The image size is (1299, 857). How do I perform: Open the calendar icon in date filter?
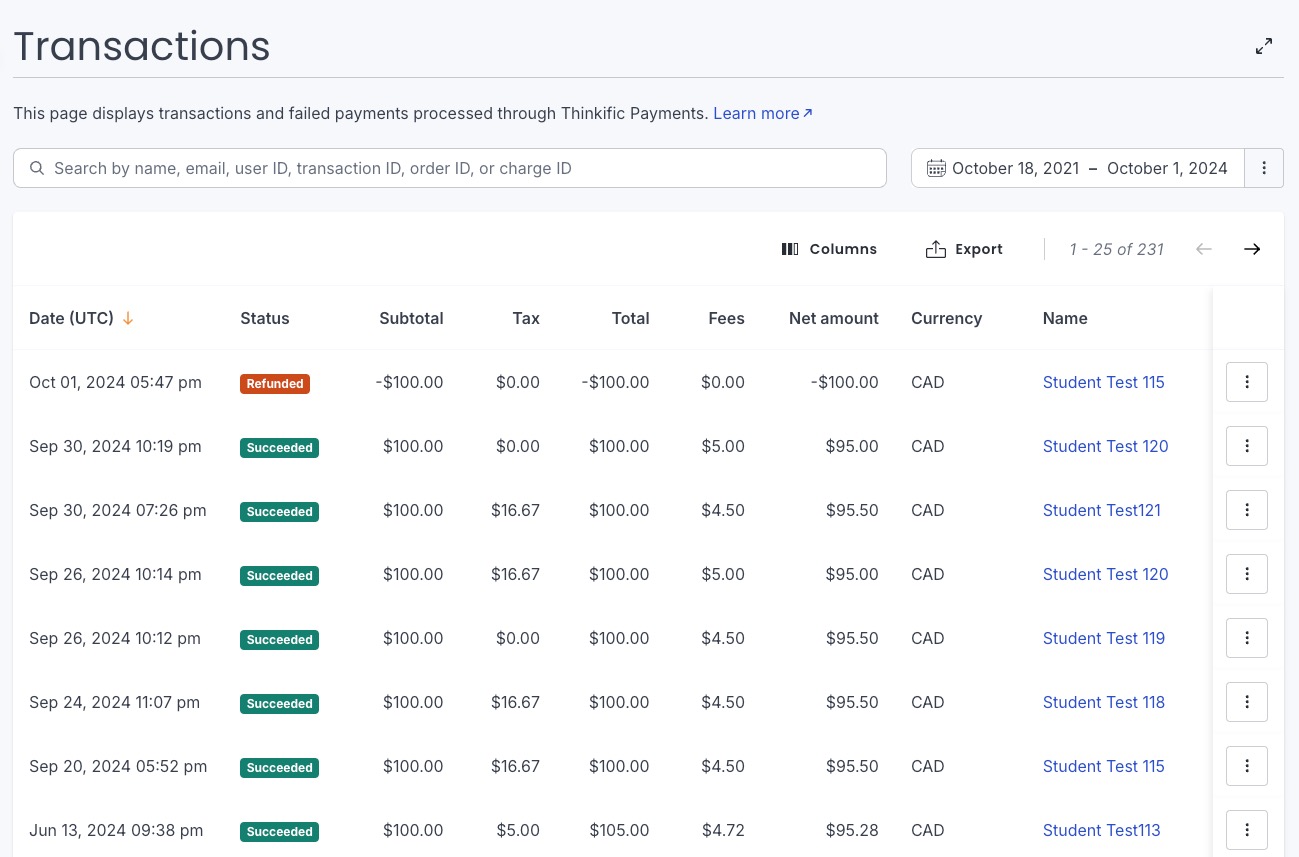(x=936, y=168)
